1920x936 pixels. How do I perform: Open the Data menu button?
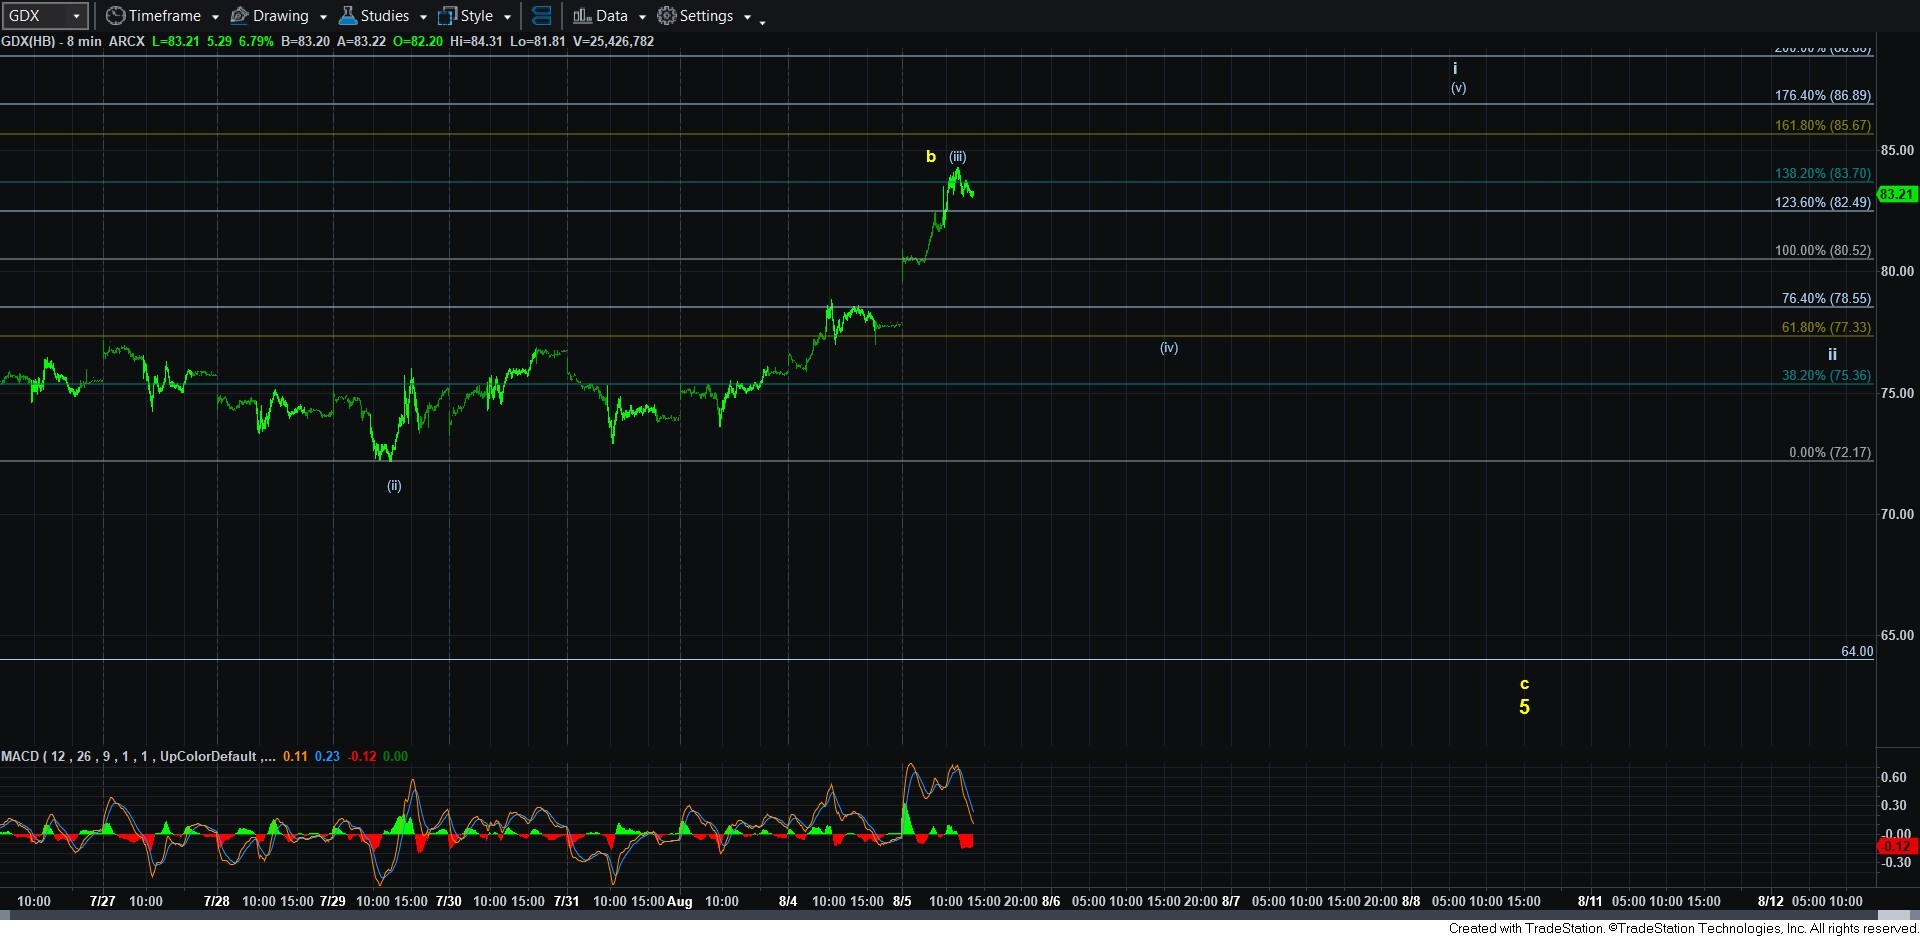tap(600, 16)
